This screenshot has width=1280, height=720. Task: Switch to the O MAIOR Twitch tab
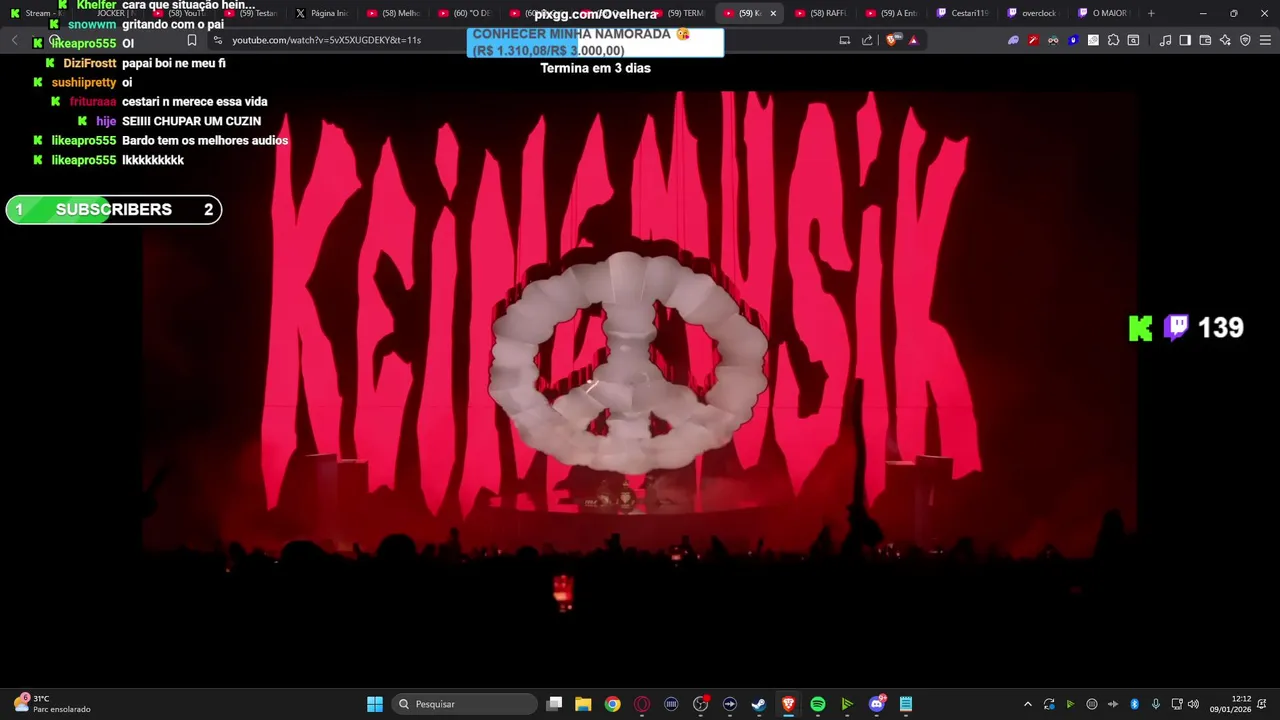click(x=1104, y=13)
